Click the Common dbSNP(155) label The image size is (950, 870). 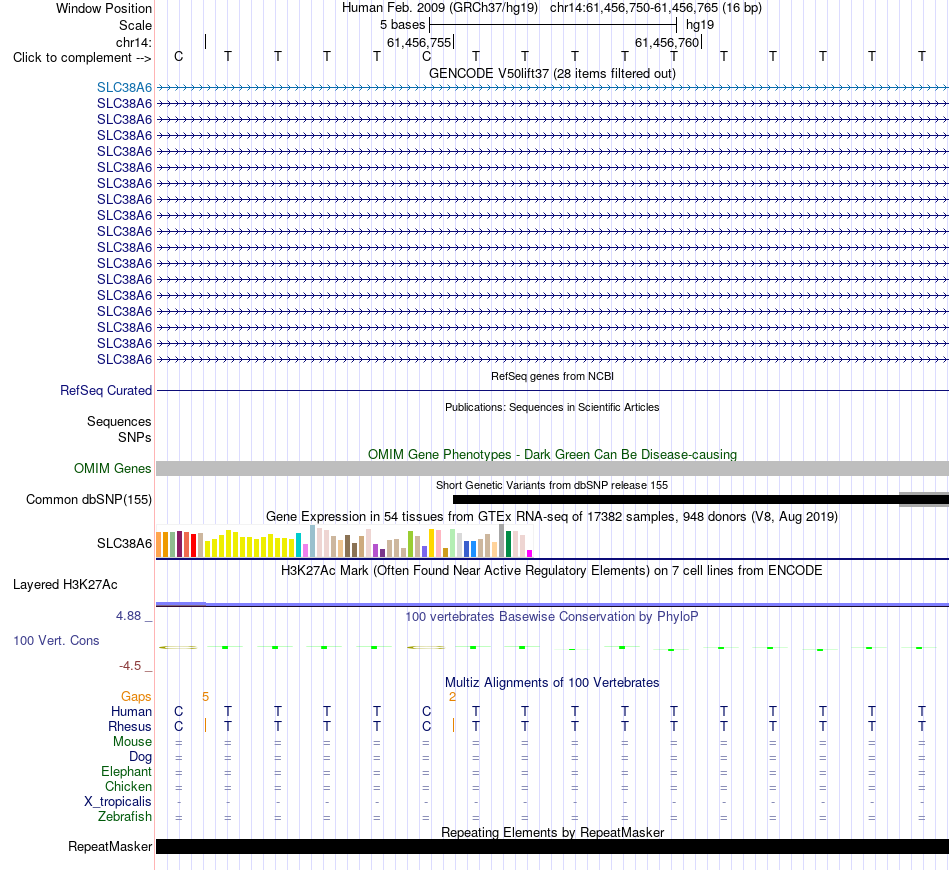89,499
